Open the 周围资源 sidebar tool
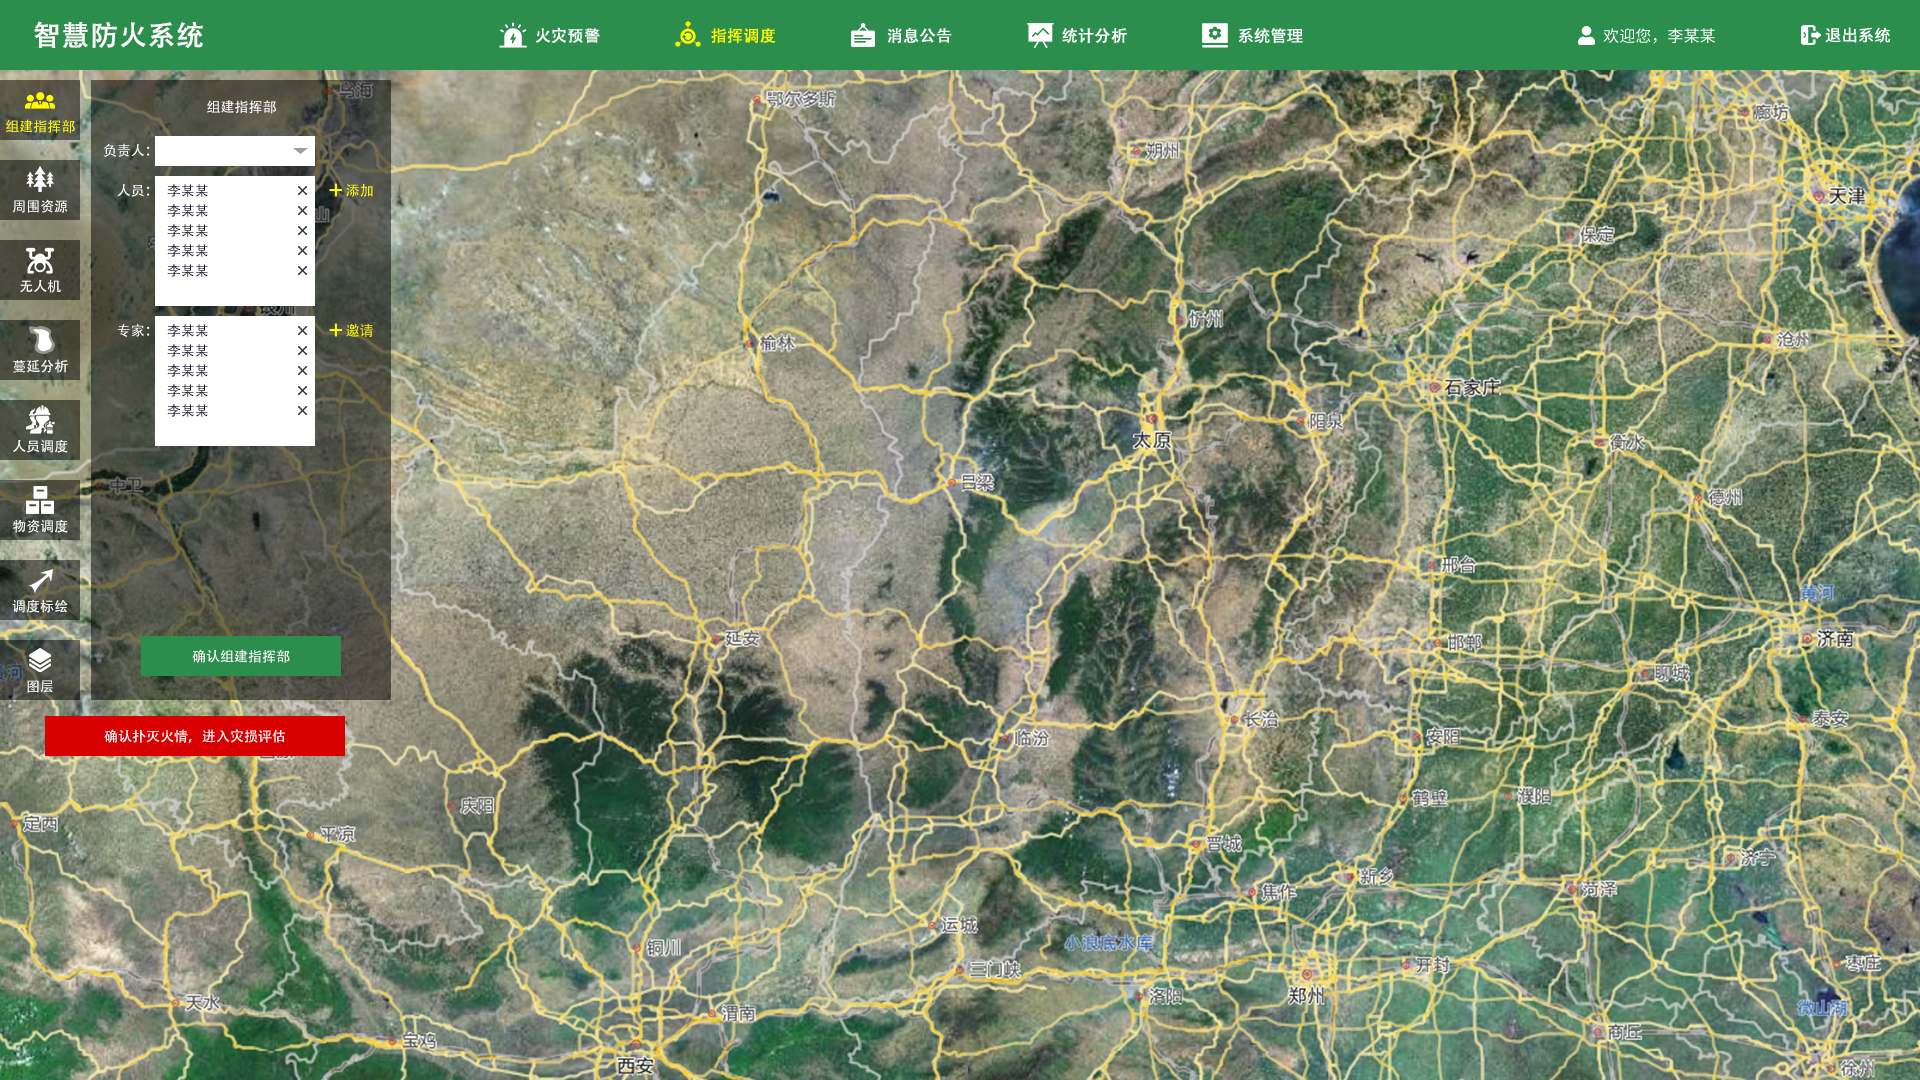Viewport: 1920px width, 1080px height. (x=40, y=190)
